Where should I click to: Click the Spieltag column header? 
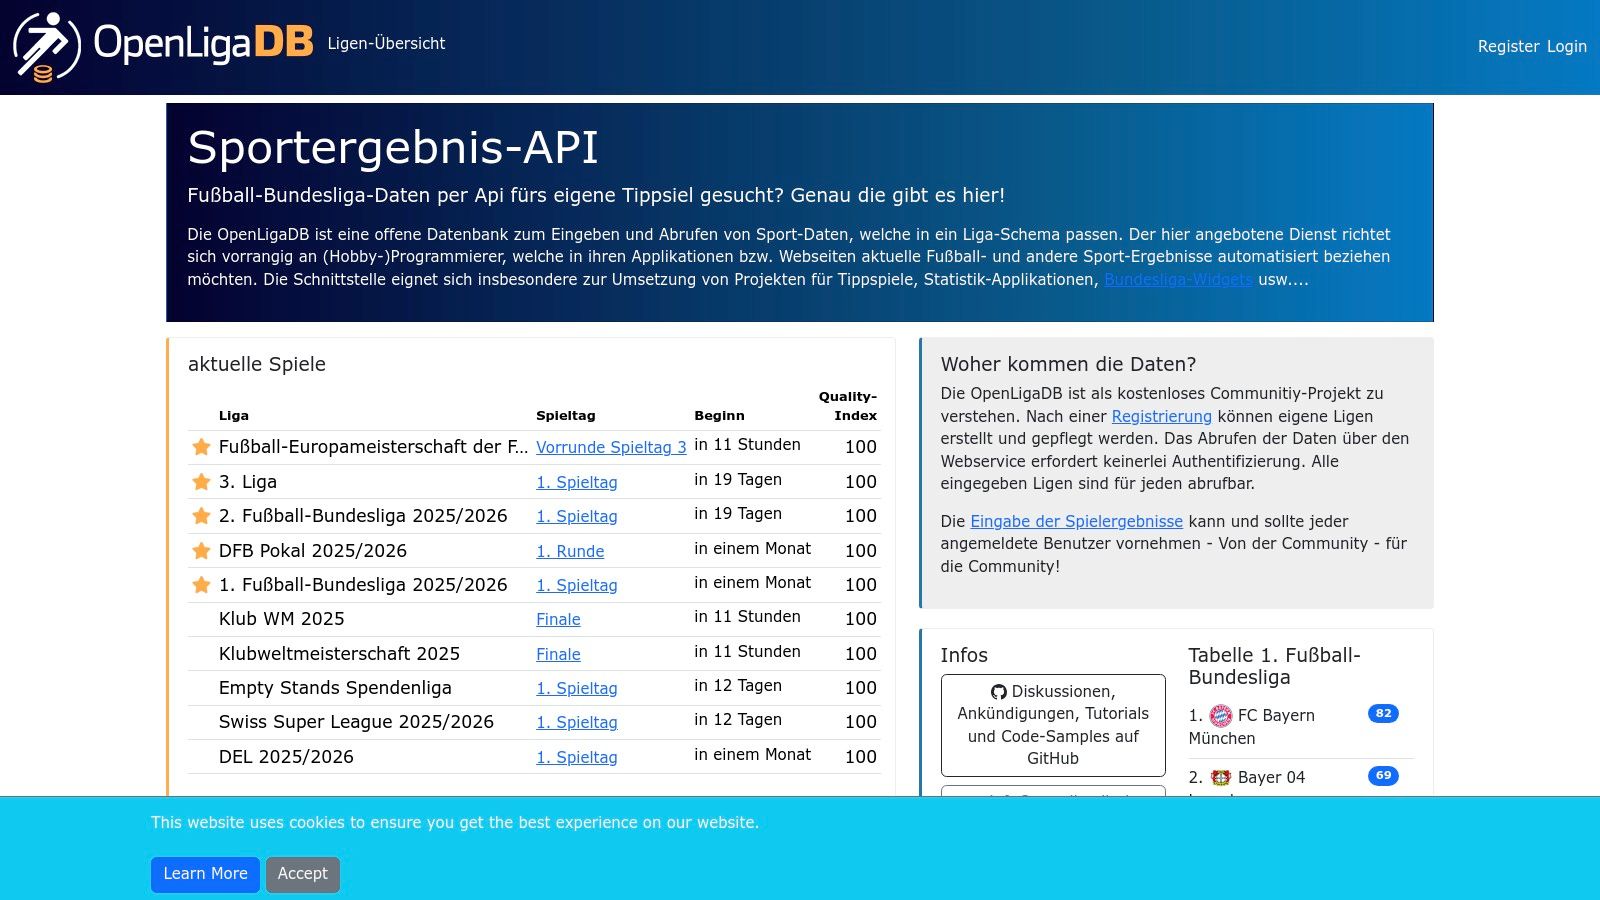[566, 416]
